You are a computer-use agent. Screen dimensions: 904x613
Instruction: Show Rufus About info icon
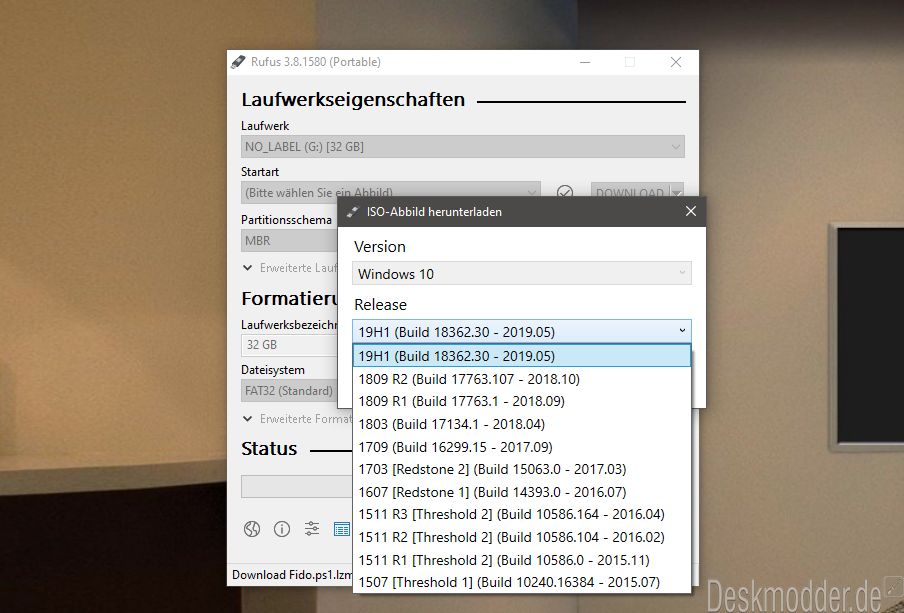pyautogui.click(x=282, y=529)
